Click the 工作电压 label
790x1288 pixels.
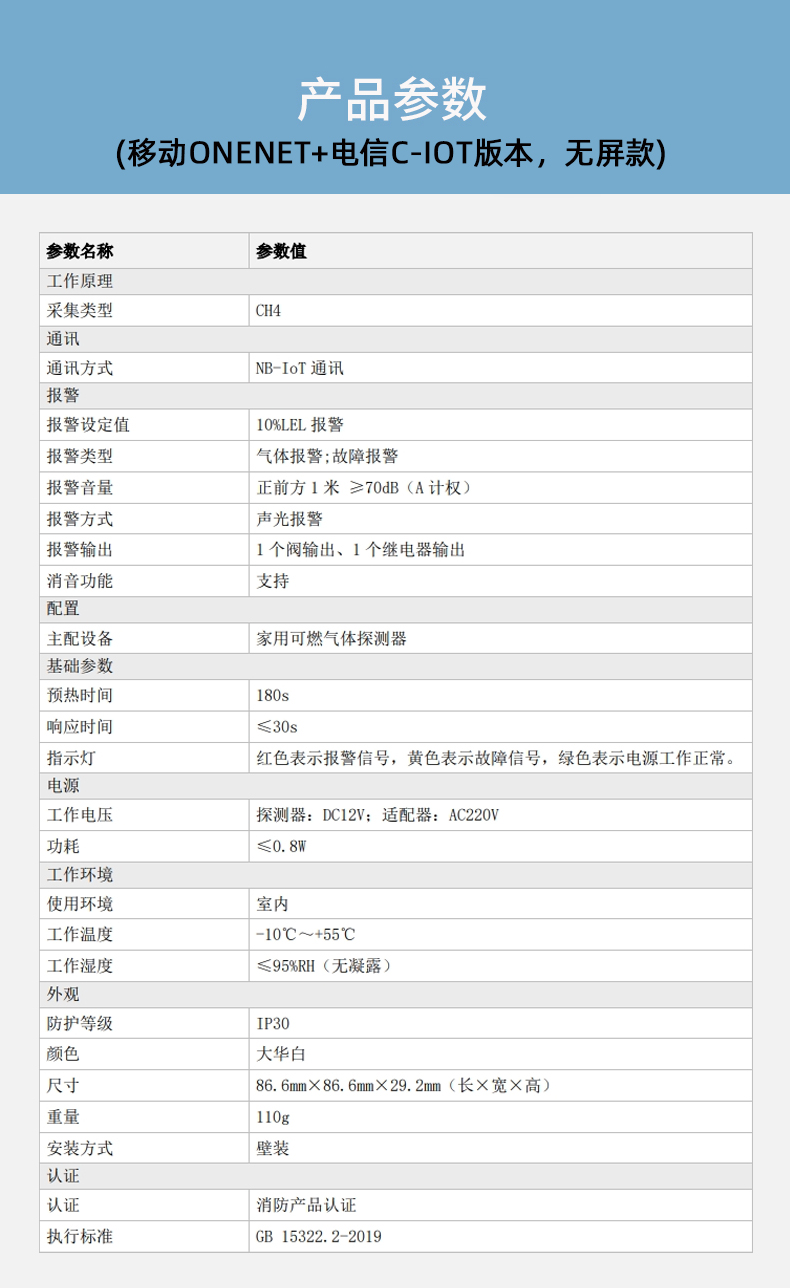[x=80, y=815]
